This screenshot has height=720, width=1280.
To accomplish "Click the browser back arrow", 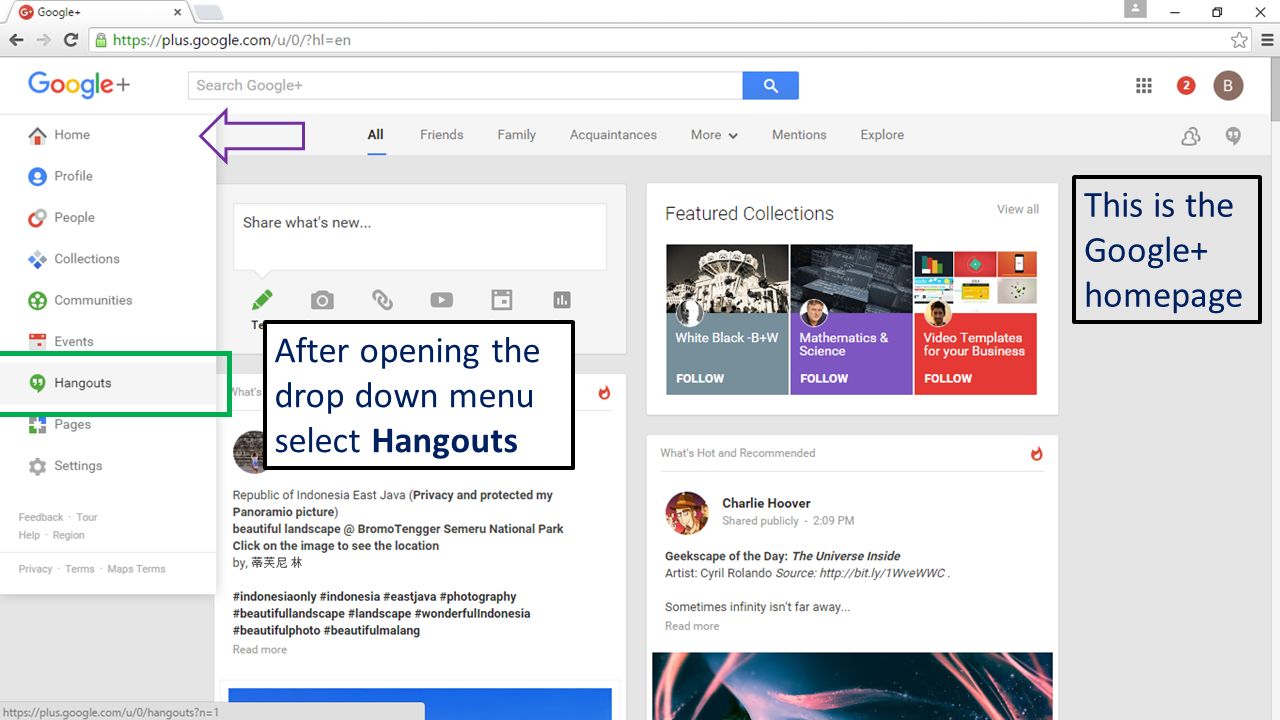I will pos(16,40).
